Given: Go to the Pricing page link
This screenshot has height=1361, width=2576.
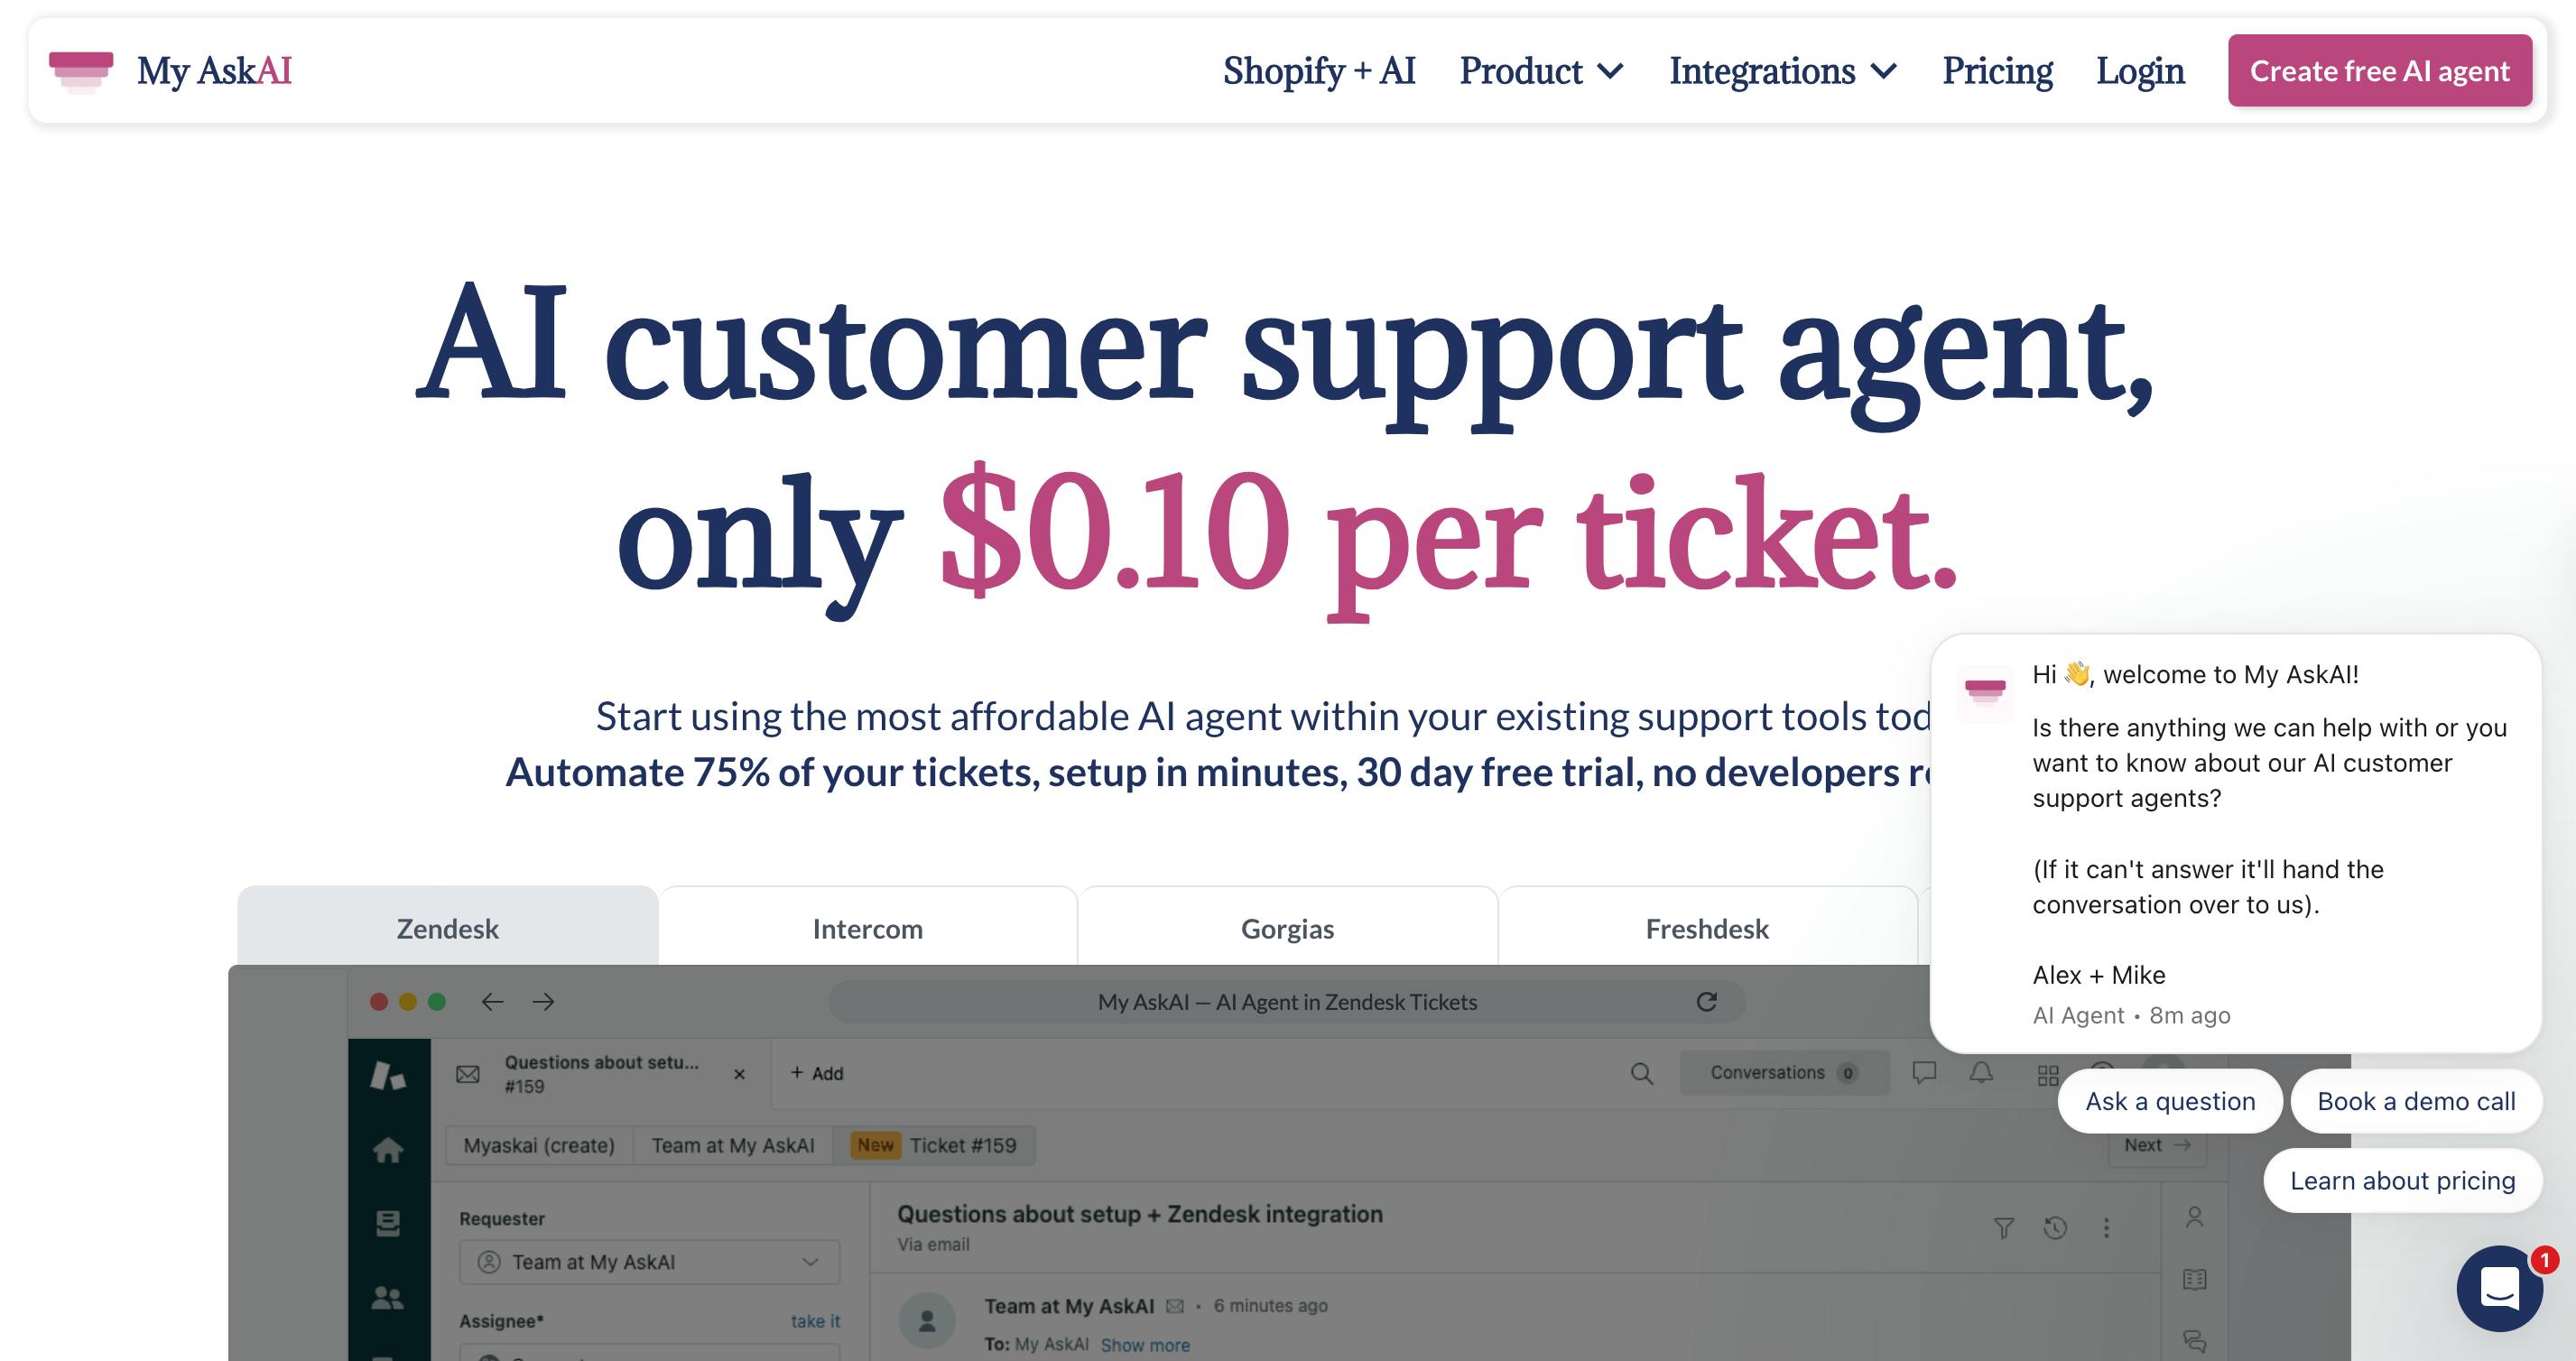Looking at the screenshot, I should 1997,71.
